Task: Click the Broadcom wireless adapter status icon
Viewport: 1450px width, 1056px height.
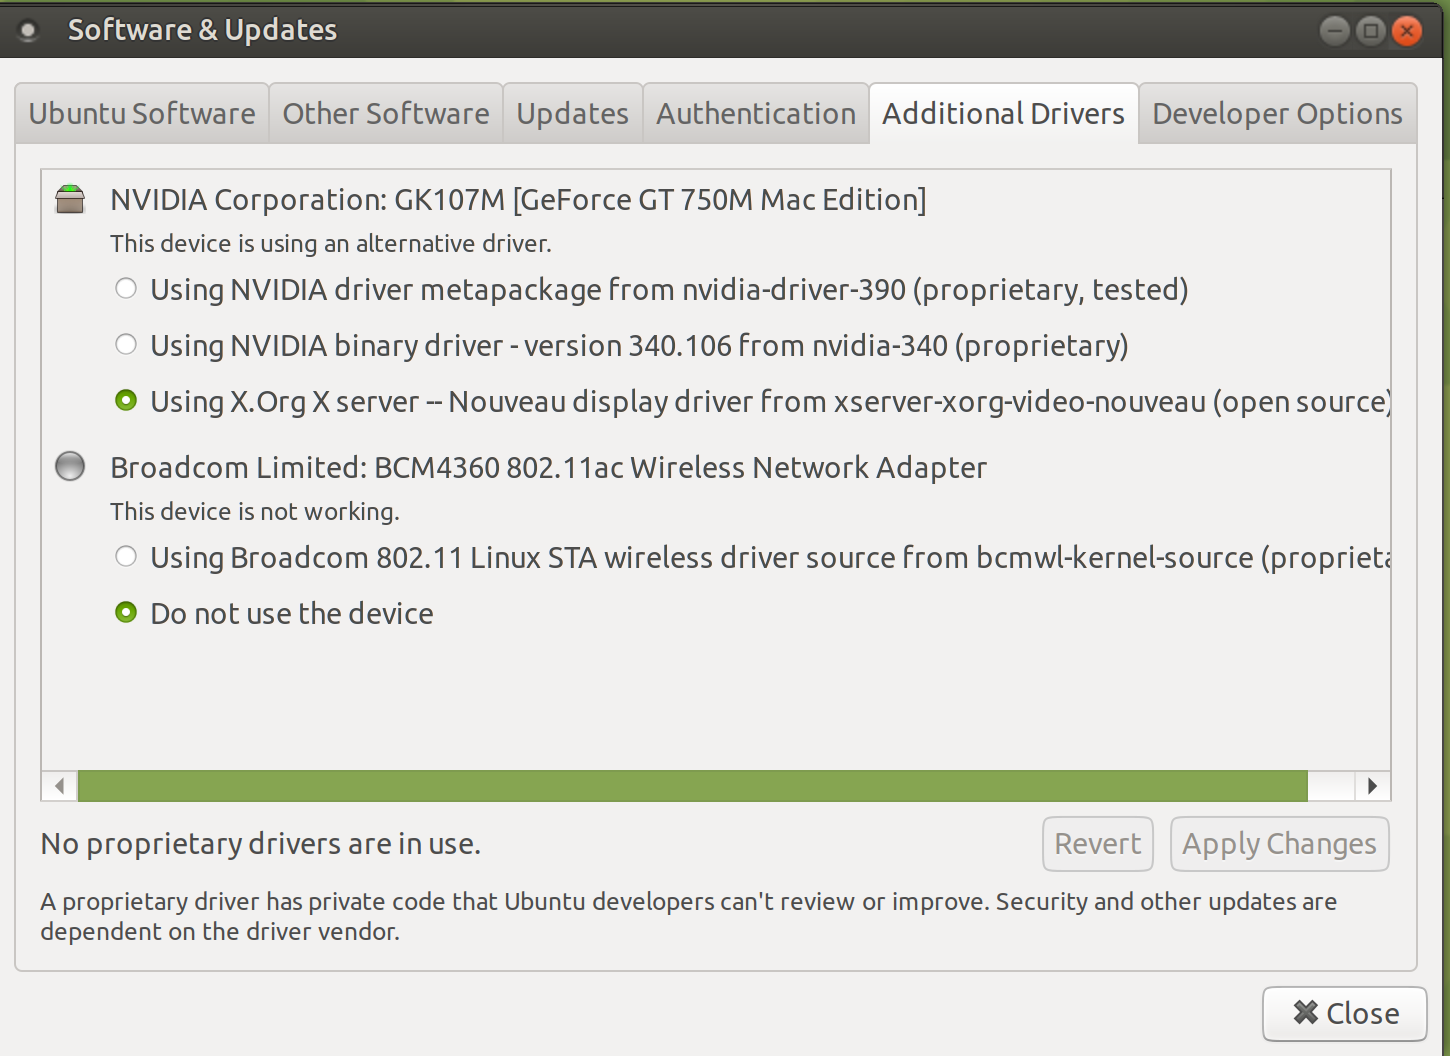Action: click(70, 466)
